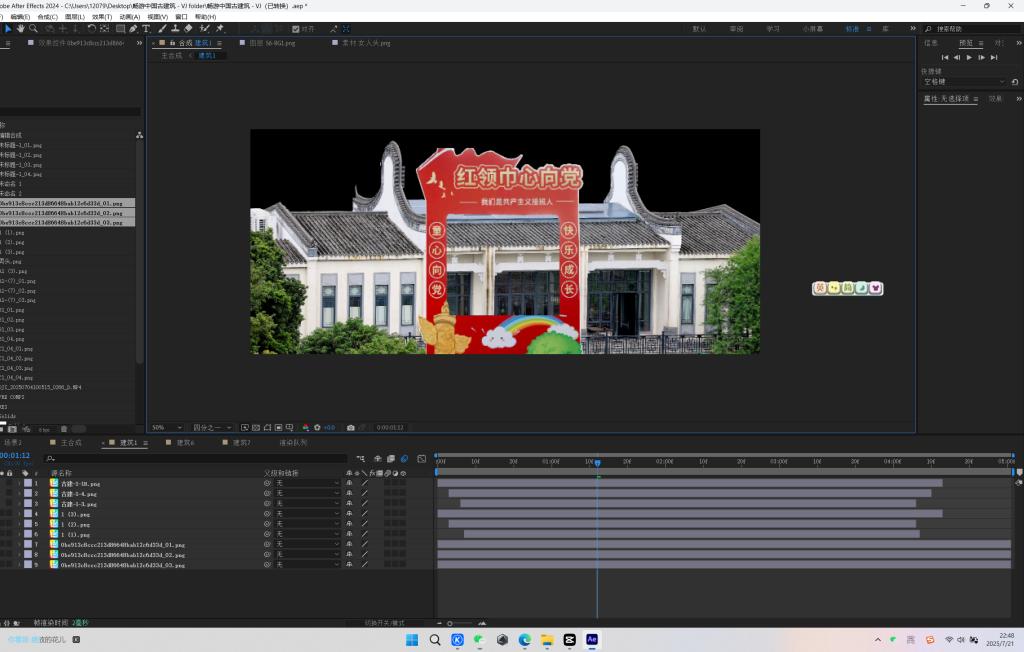Toggle the 对齐 snapping checkbox
This screenshot has width=1024, height=652.
click(295, 29)
